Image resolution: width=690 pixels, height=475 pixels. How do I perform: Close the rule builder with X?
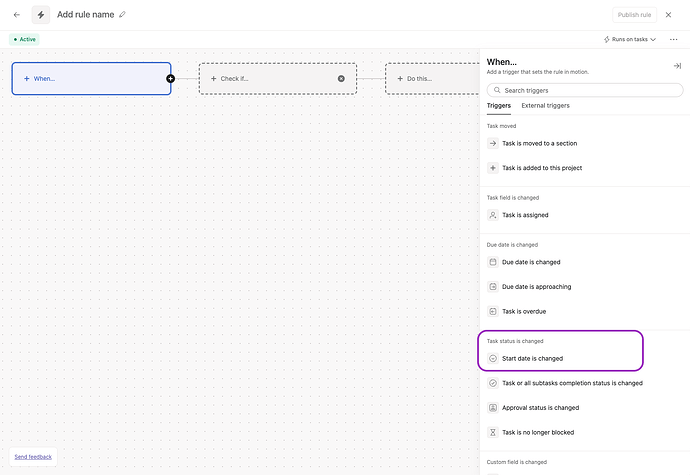pyautogui.click(x=668, y=15)
